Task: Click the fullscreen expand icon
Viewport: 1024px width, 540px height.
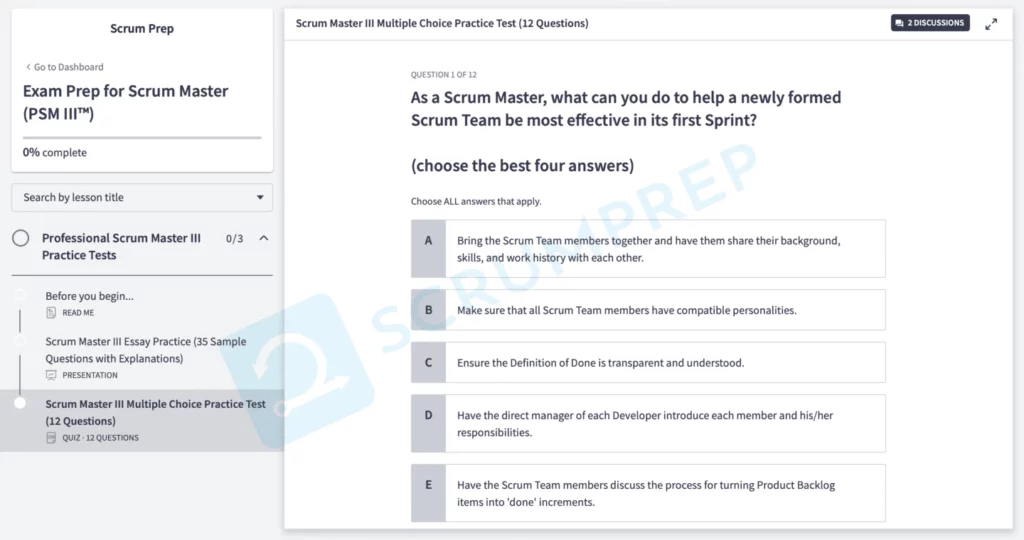Action: (x=991, y=24)
